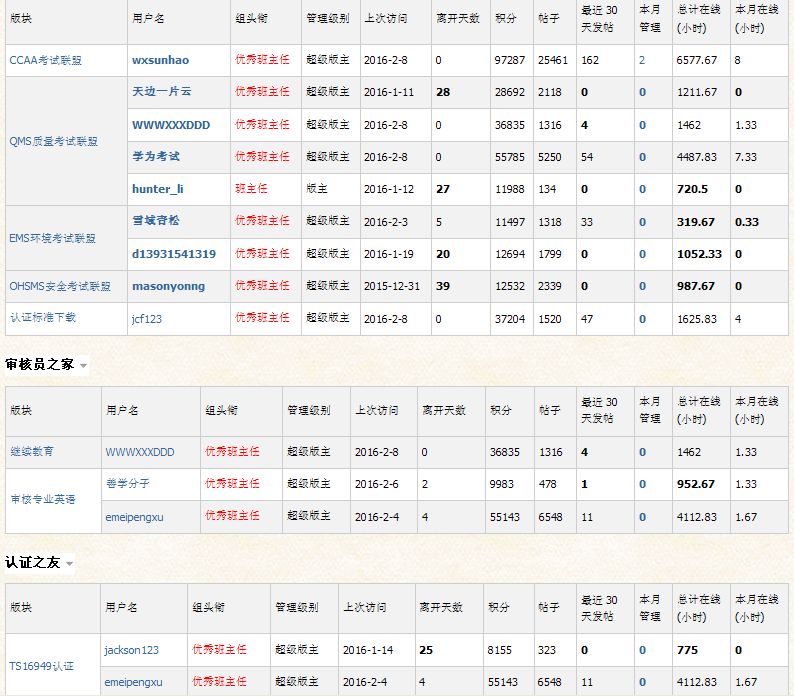View user 天边一片云 profile
Viewport: 794px width, 697px height.
(x=162, y=92)
